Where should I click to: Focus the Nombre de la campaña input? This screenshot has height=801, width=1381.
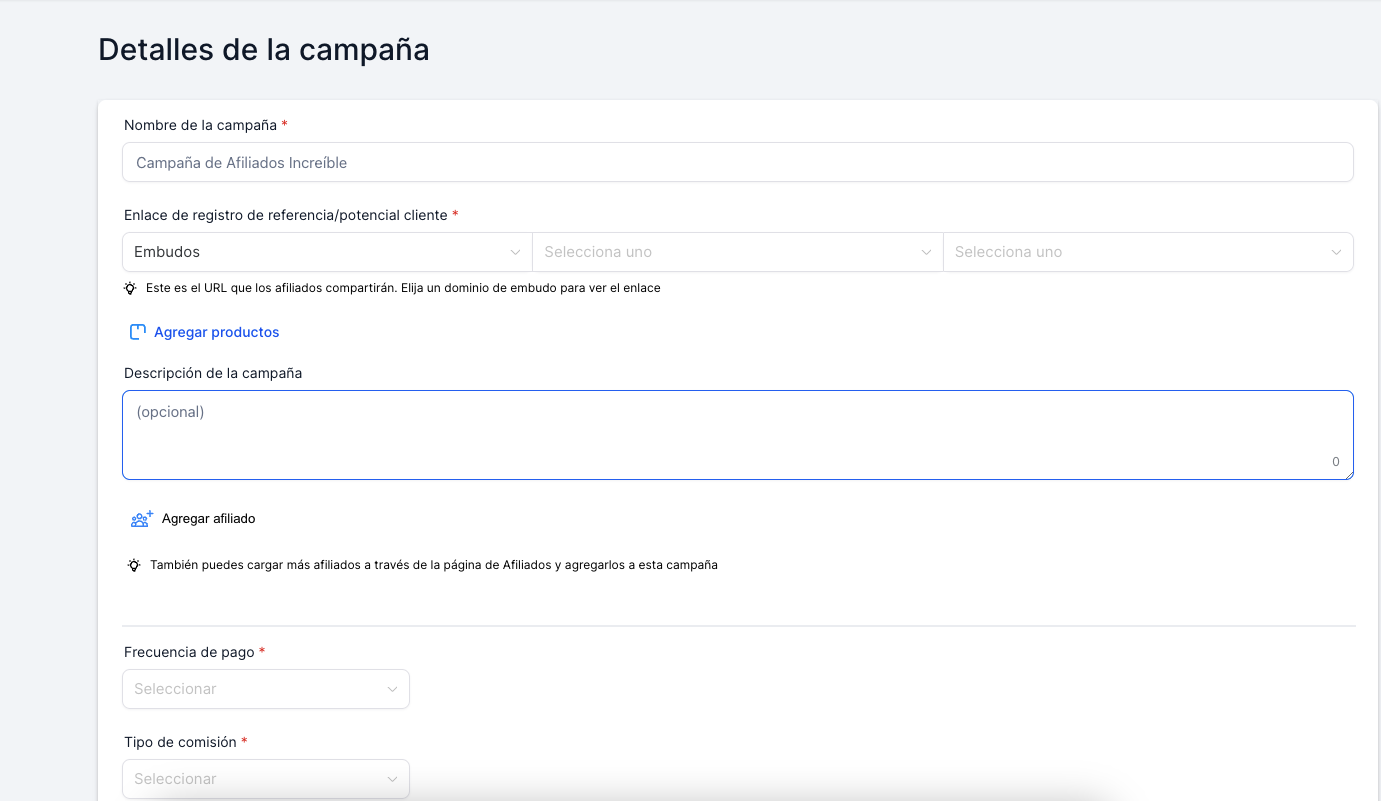pyautogui.click(x=737, y=162)
